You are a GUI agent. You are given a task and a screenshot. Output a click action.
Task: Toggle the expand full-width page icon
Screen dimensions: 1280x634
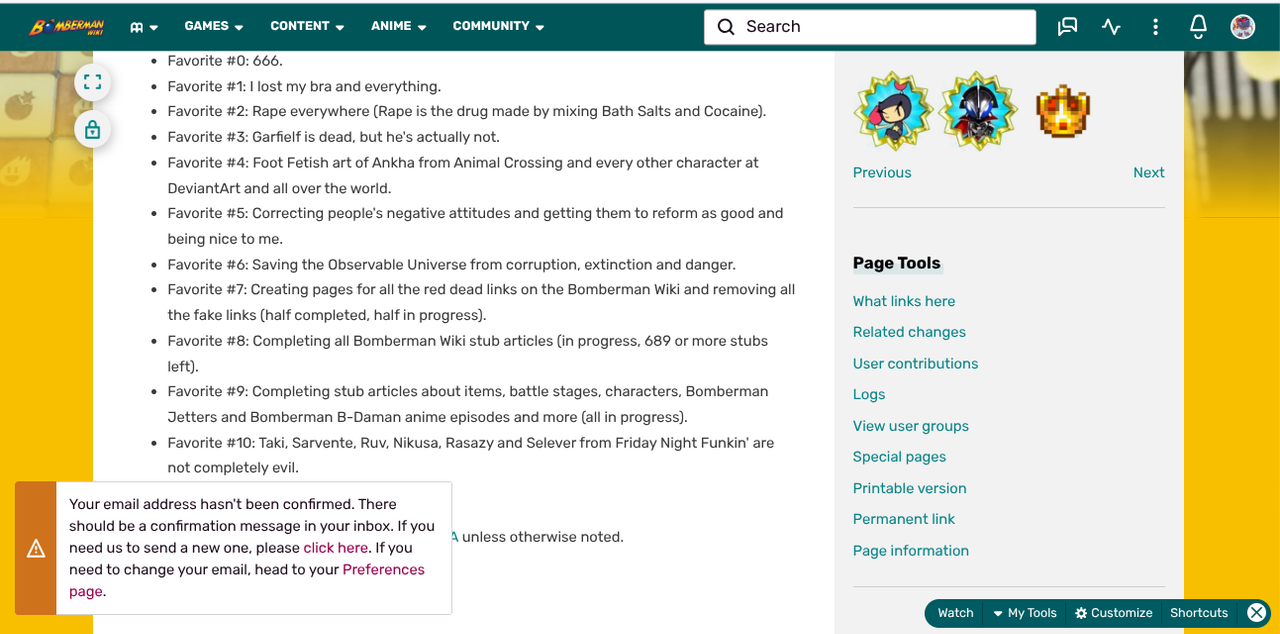tap(92, 82)
